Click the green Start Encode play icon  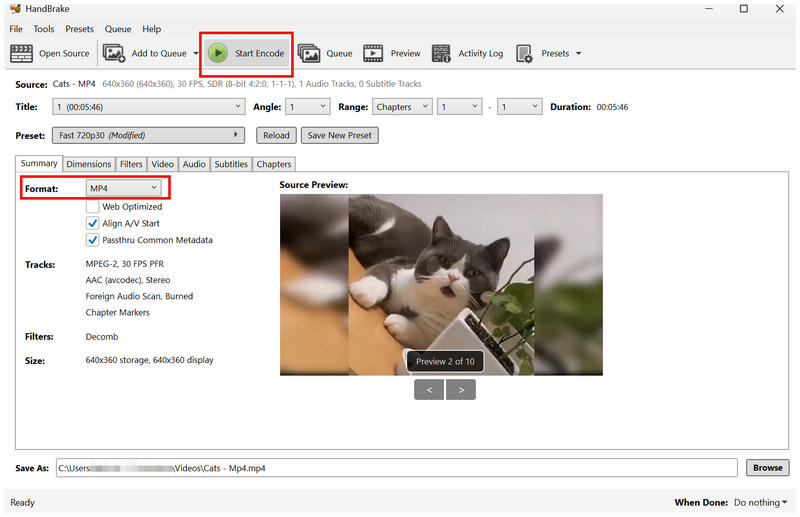[x=218, y=53]
